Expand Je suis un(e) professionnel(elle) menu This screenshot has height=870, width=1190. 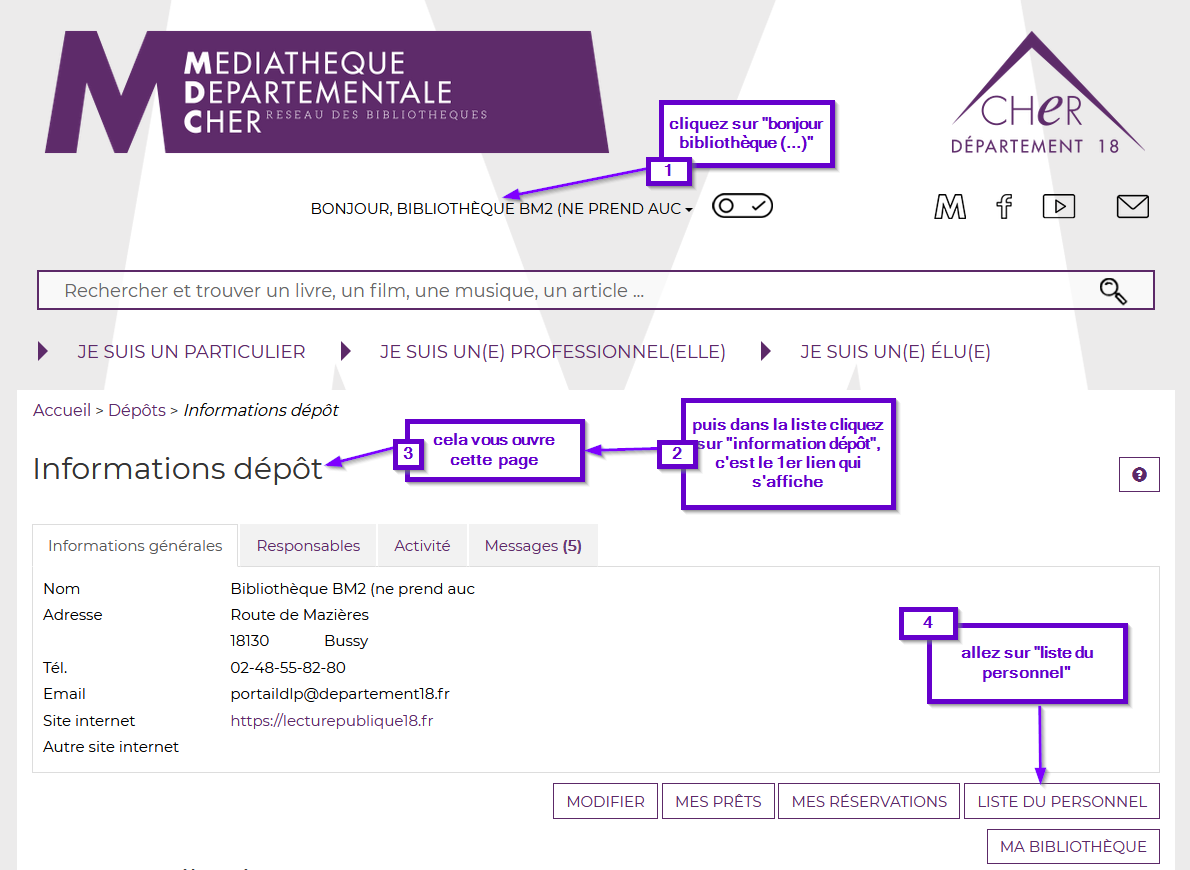(x=552, y=352)
